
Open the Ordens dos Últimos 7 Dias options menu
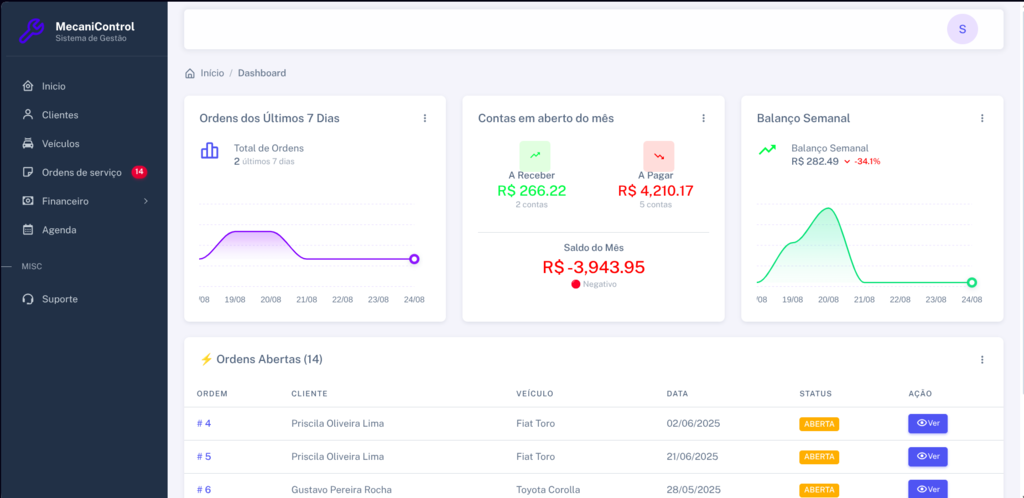tap(425, 118)
